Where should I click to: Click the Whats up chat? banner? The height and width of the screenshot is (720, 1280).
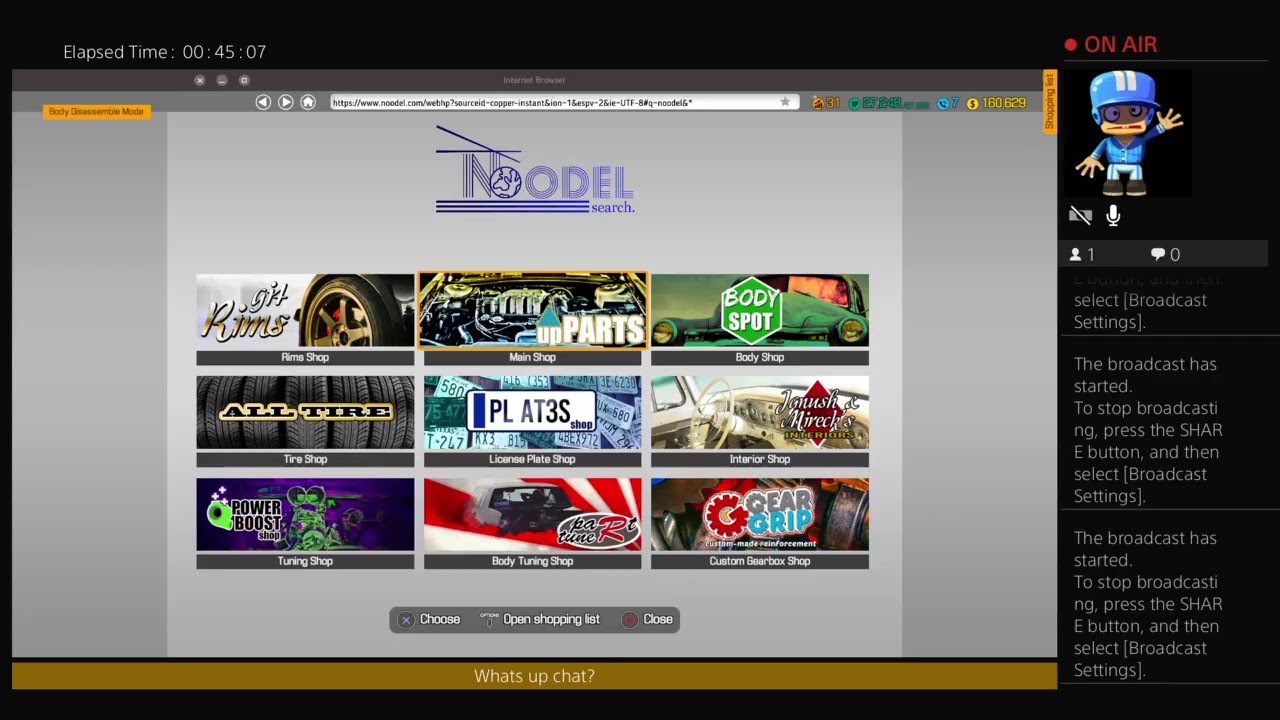[x=534, y=676]
